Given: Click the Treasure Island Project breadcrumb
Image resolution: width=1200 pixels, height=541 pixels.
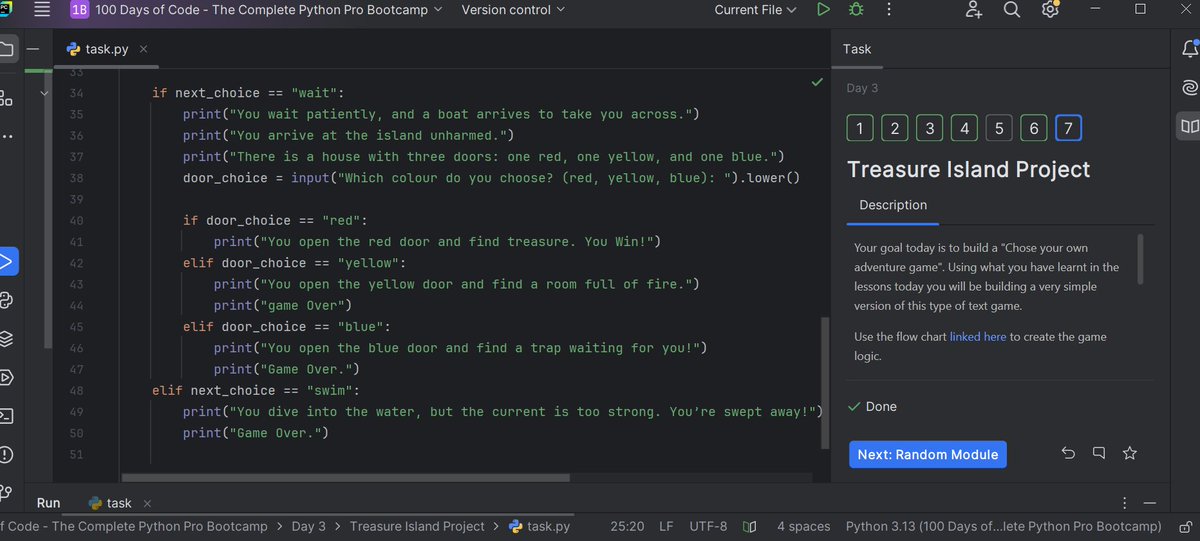Looking at the screenshot, I should [x=417, y=526].
